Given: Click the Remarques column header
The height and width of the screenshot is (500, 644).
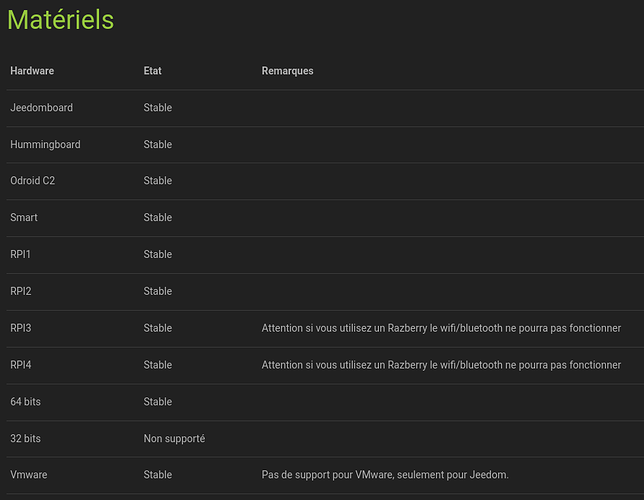Looking at the screenshot, I should (x=288, y=71).
